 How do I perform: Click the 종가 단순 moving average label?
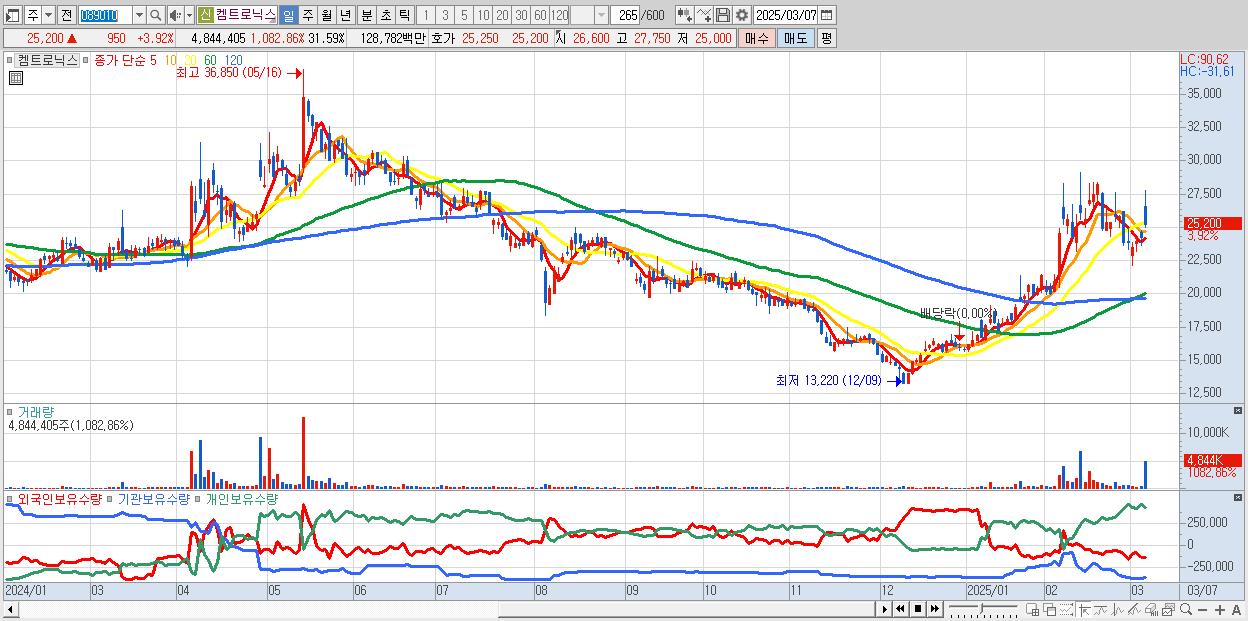(119, 60)
